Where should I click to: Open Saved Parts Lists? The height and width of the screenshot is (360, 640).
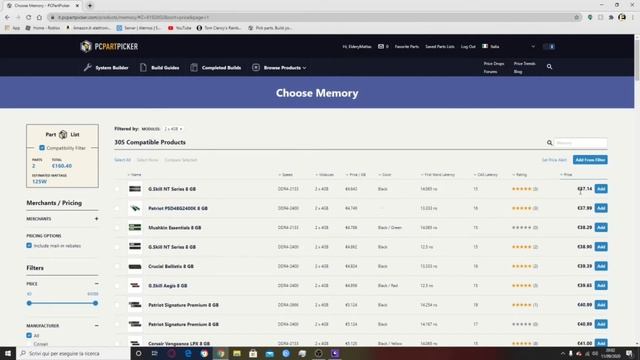[x=440, y=47]
